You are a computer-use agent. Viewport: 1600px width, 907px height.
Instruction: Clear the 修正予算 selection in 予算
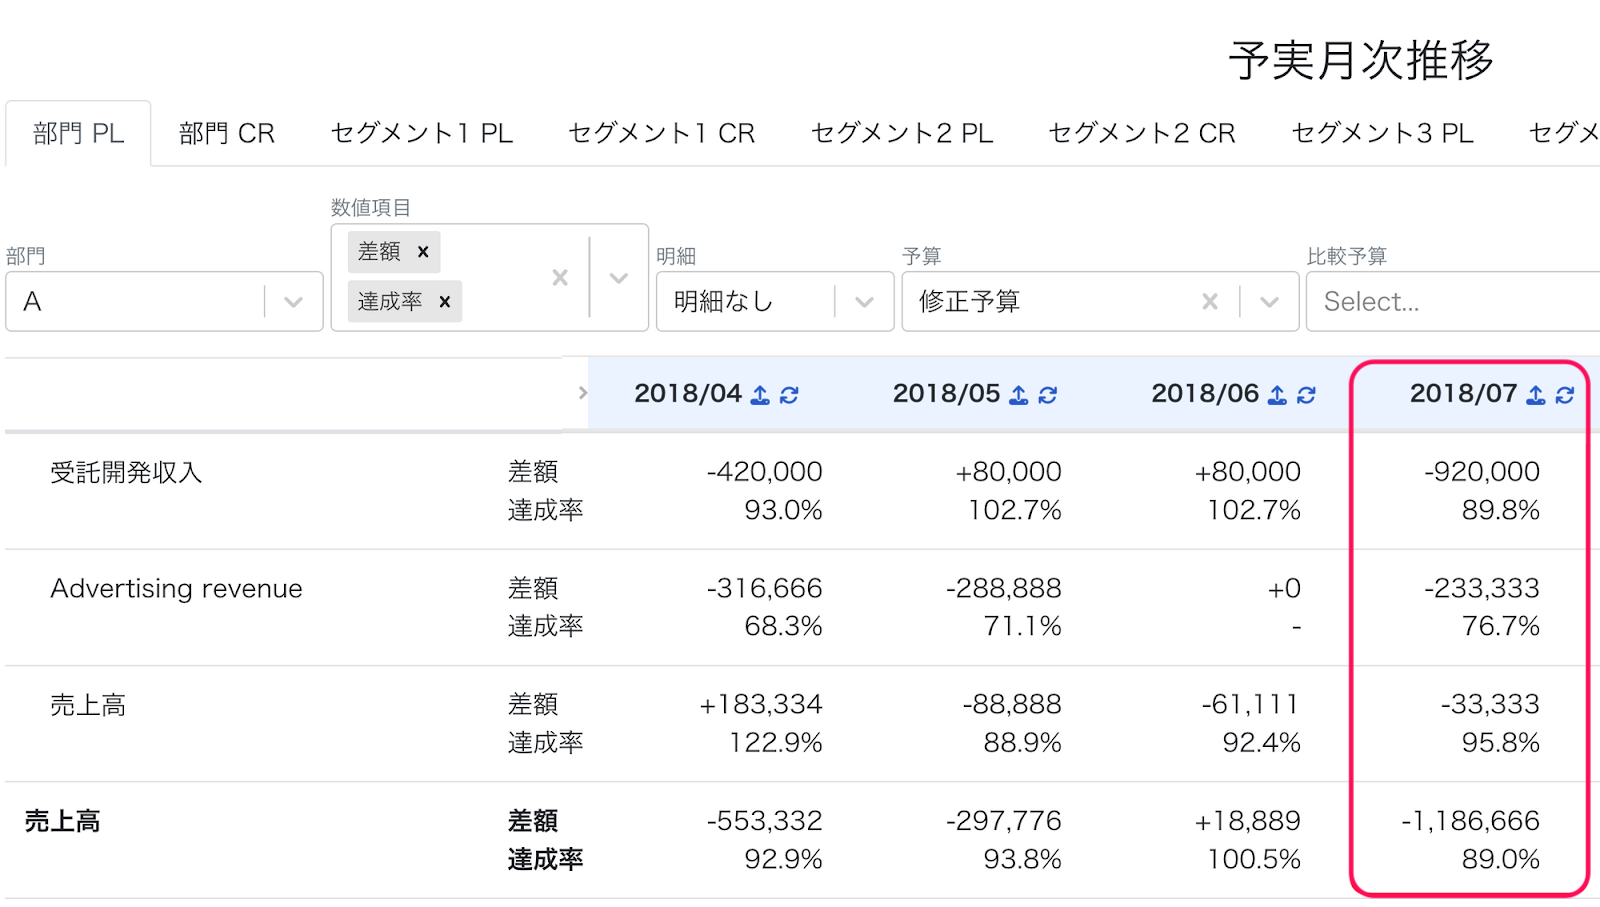(x=1210, y=301)
